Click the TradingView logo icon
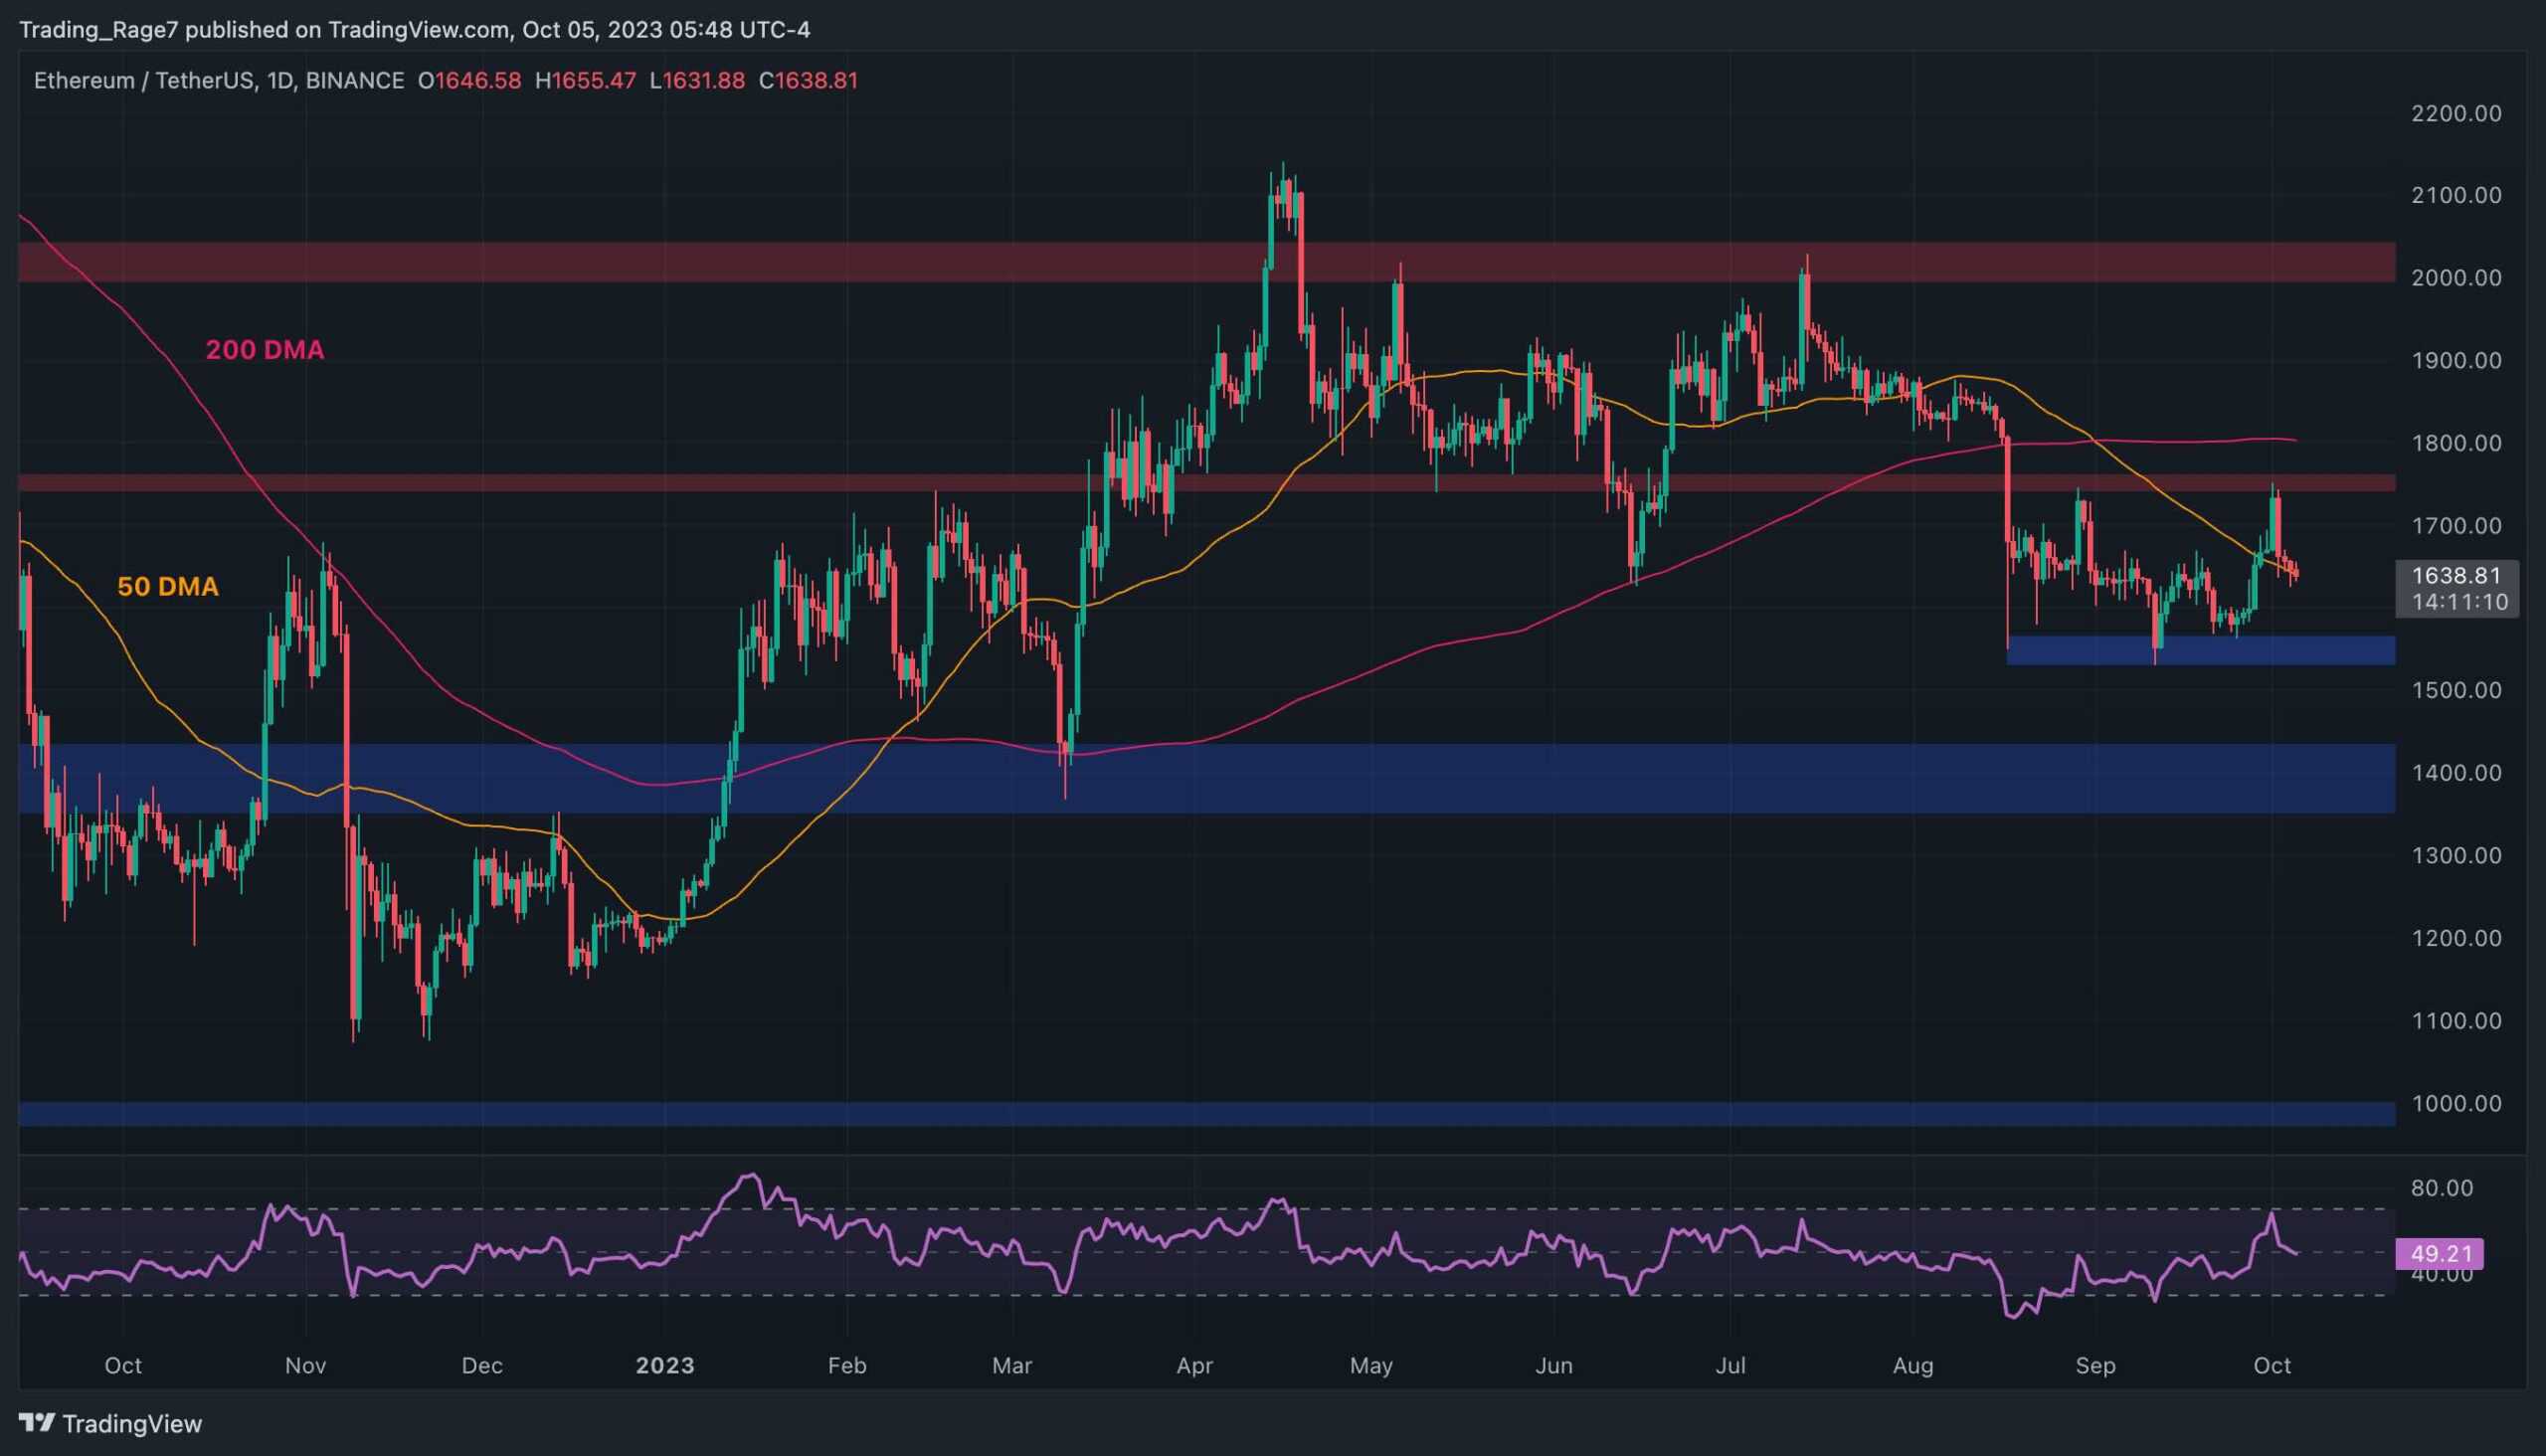The width and height of the screenshot is (2546, 1456). click(x=37, y=1423)
